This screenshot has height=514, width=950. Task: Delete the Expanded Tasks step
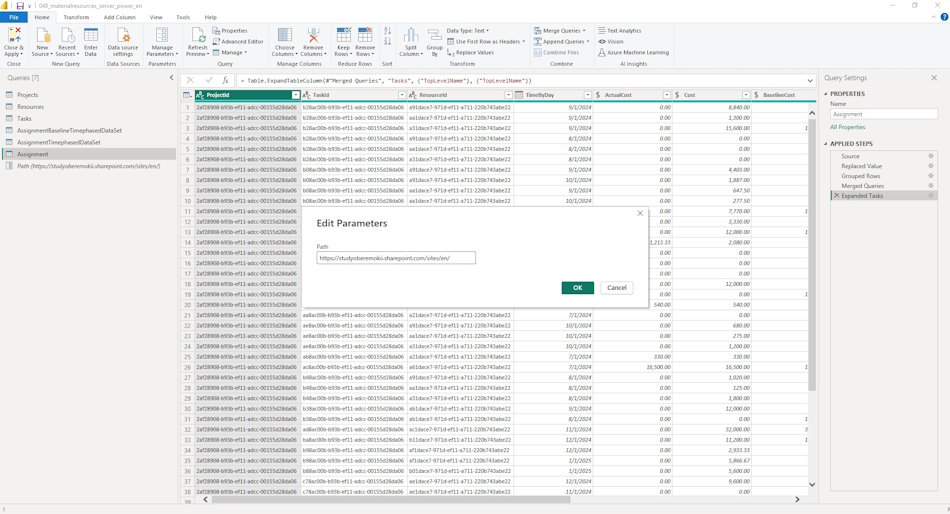836,196
